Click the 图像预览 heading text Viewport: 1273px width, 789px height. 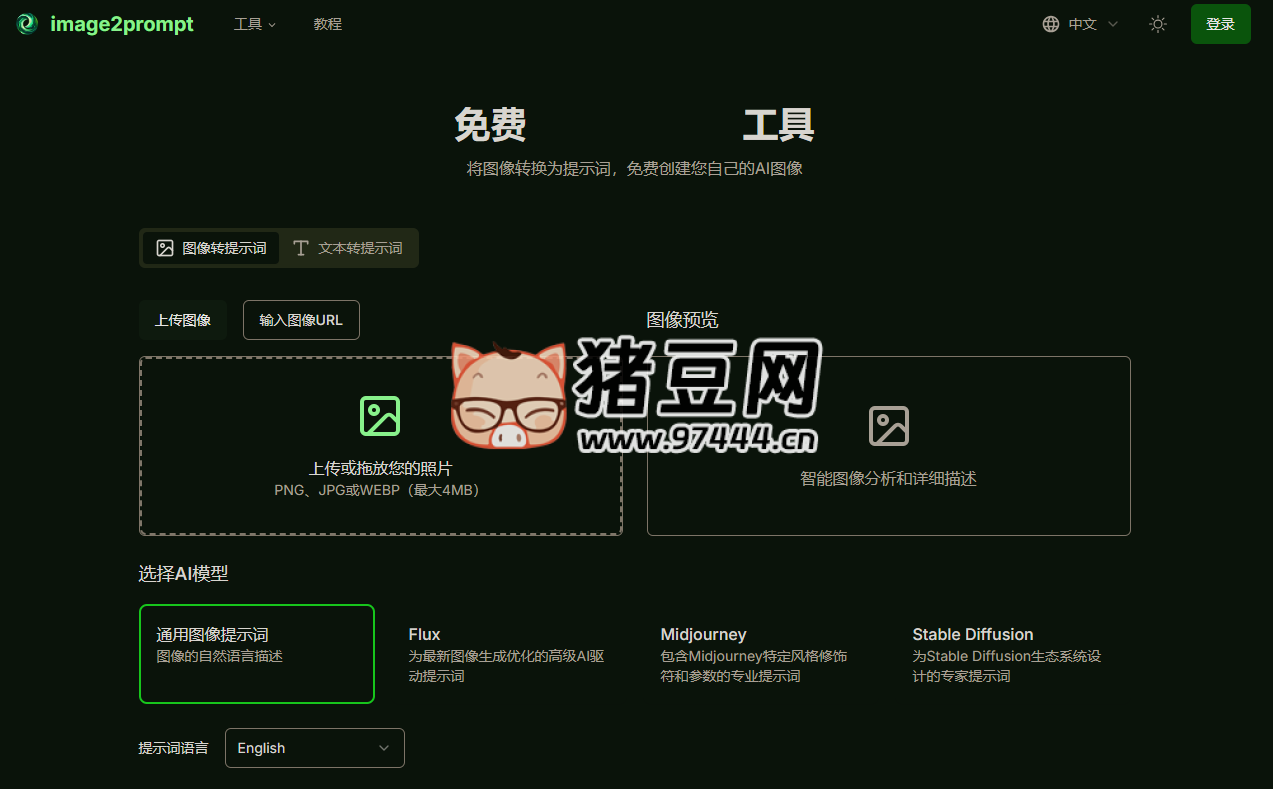(x=682, y=320)
